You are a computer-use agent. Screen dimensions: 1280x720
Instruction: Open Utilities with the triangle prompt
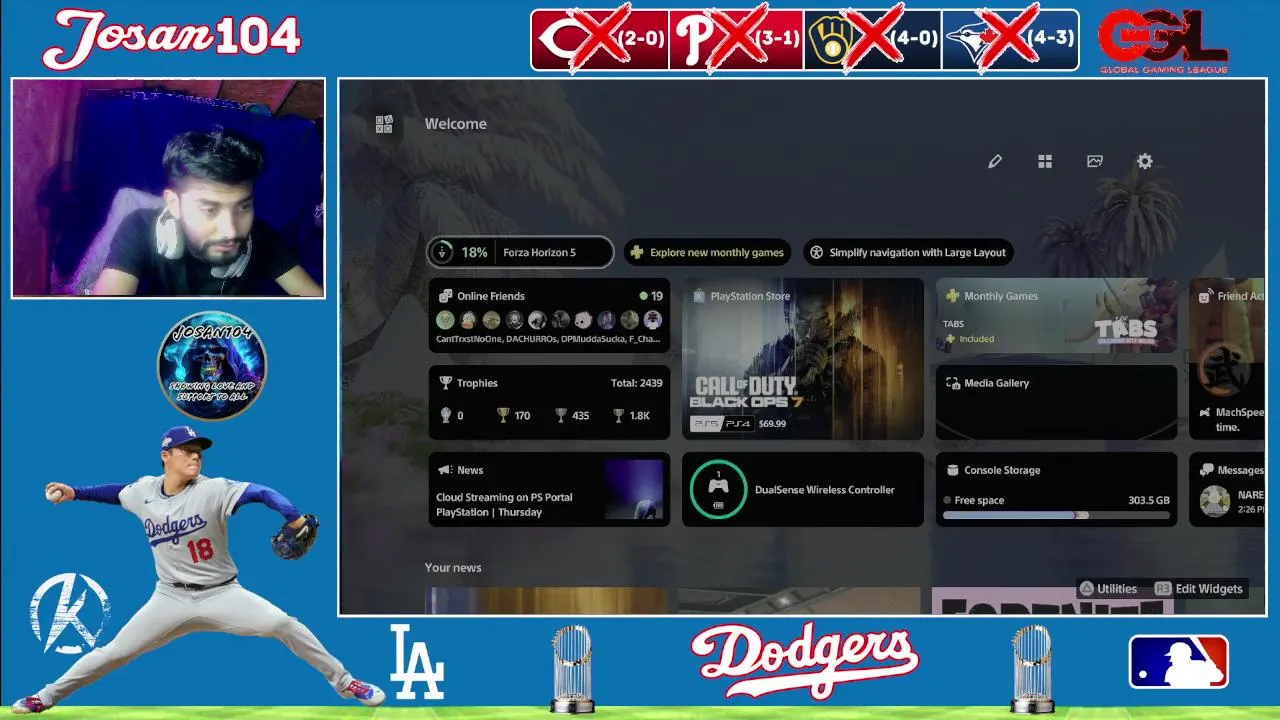click(1107, 589)
